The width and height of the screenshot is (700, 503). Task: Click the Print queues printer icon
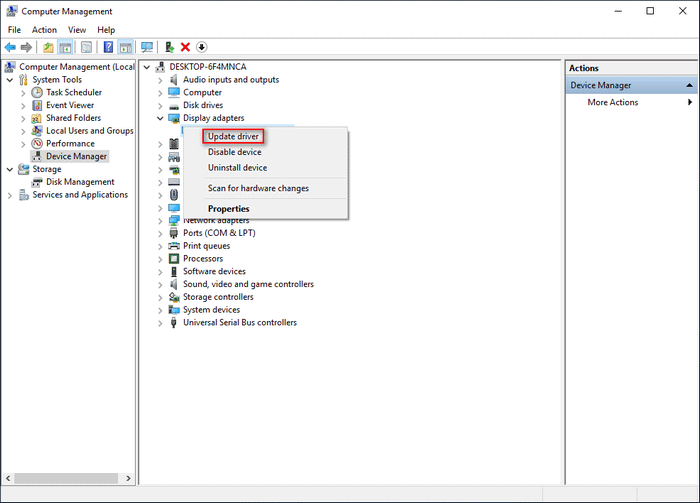tap(174, 246)
